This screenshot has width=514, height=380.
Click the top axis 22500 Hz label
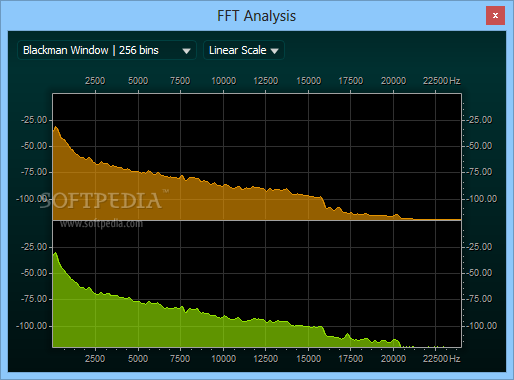(x=442, y=81)
